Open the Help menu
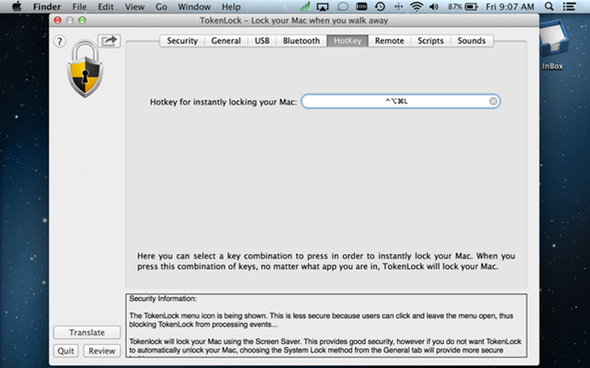Screen dimensions: 590x368 point(231,7)
